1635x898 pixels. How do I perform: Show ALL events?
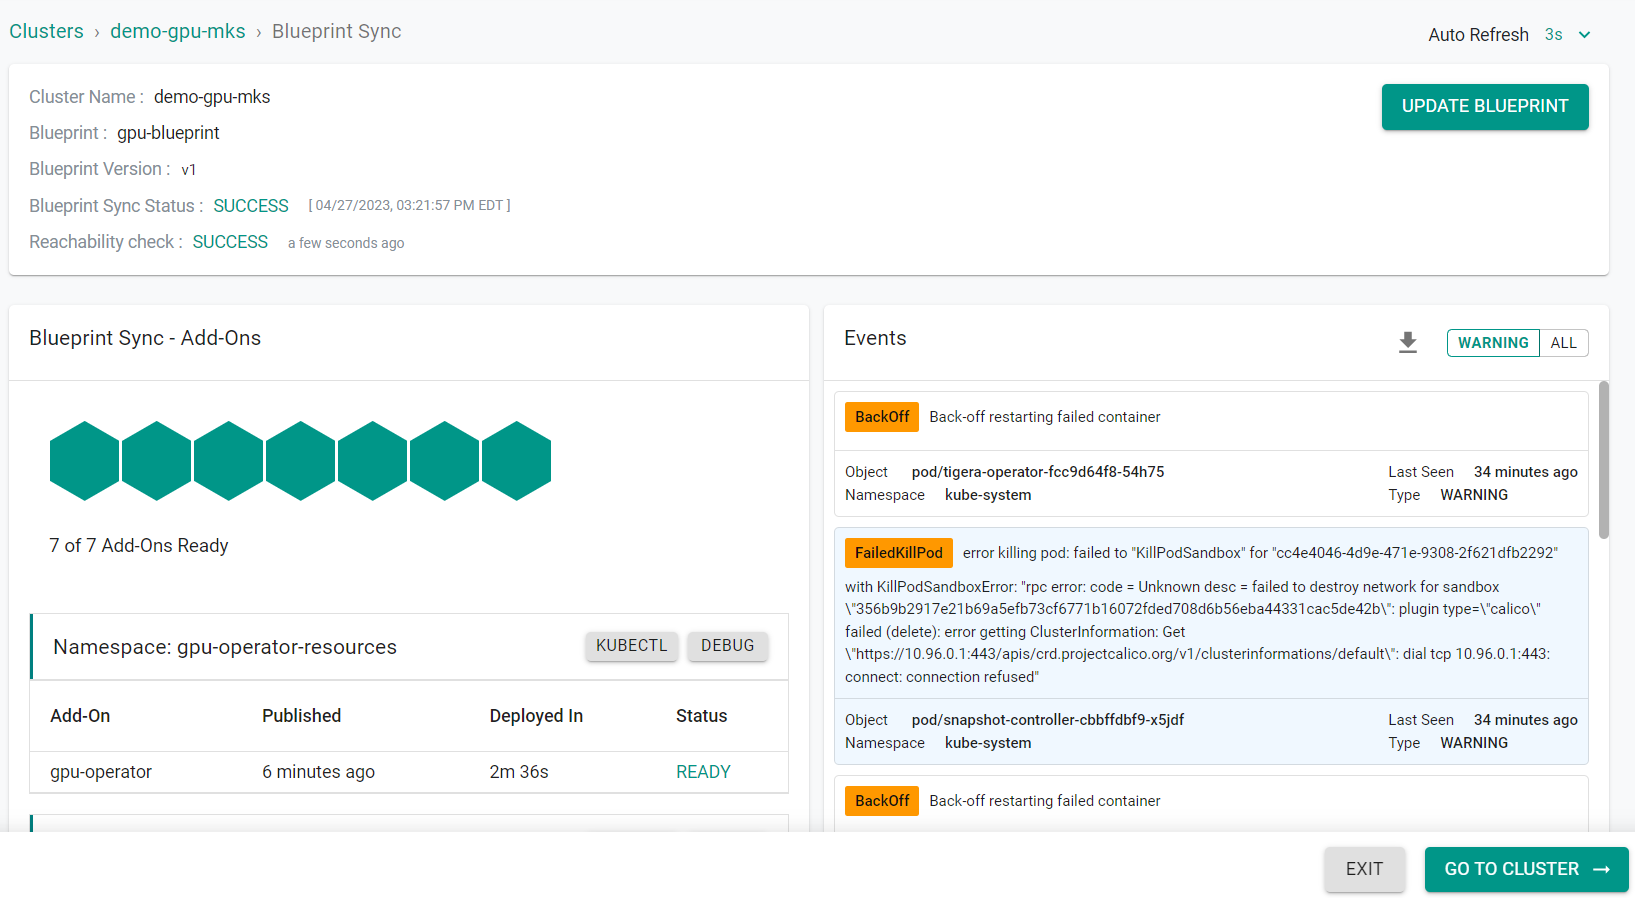click(1564, 343)
